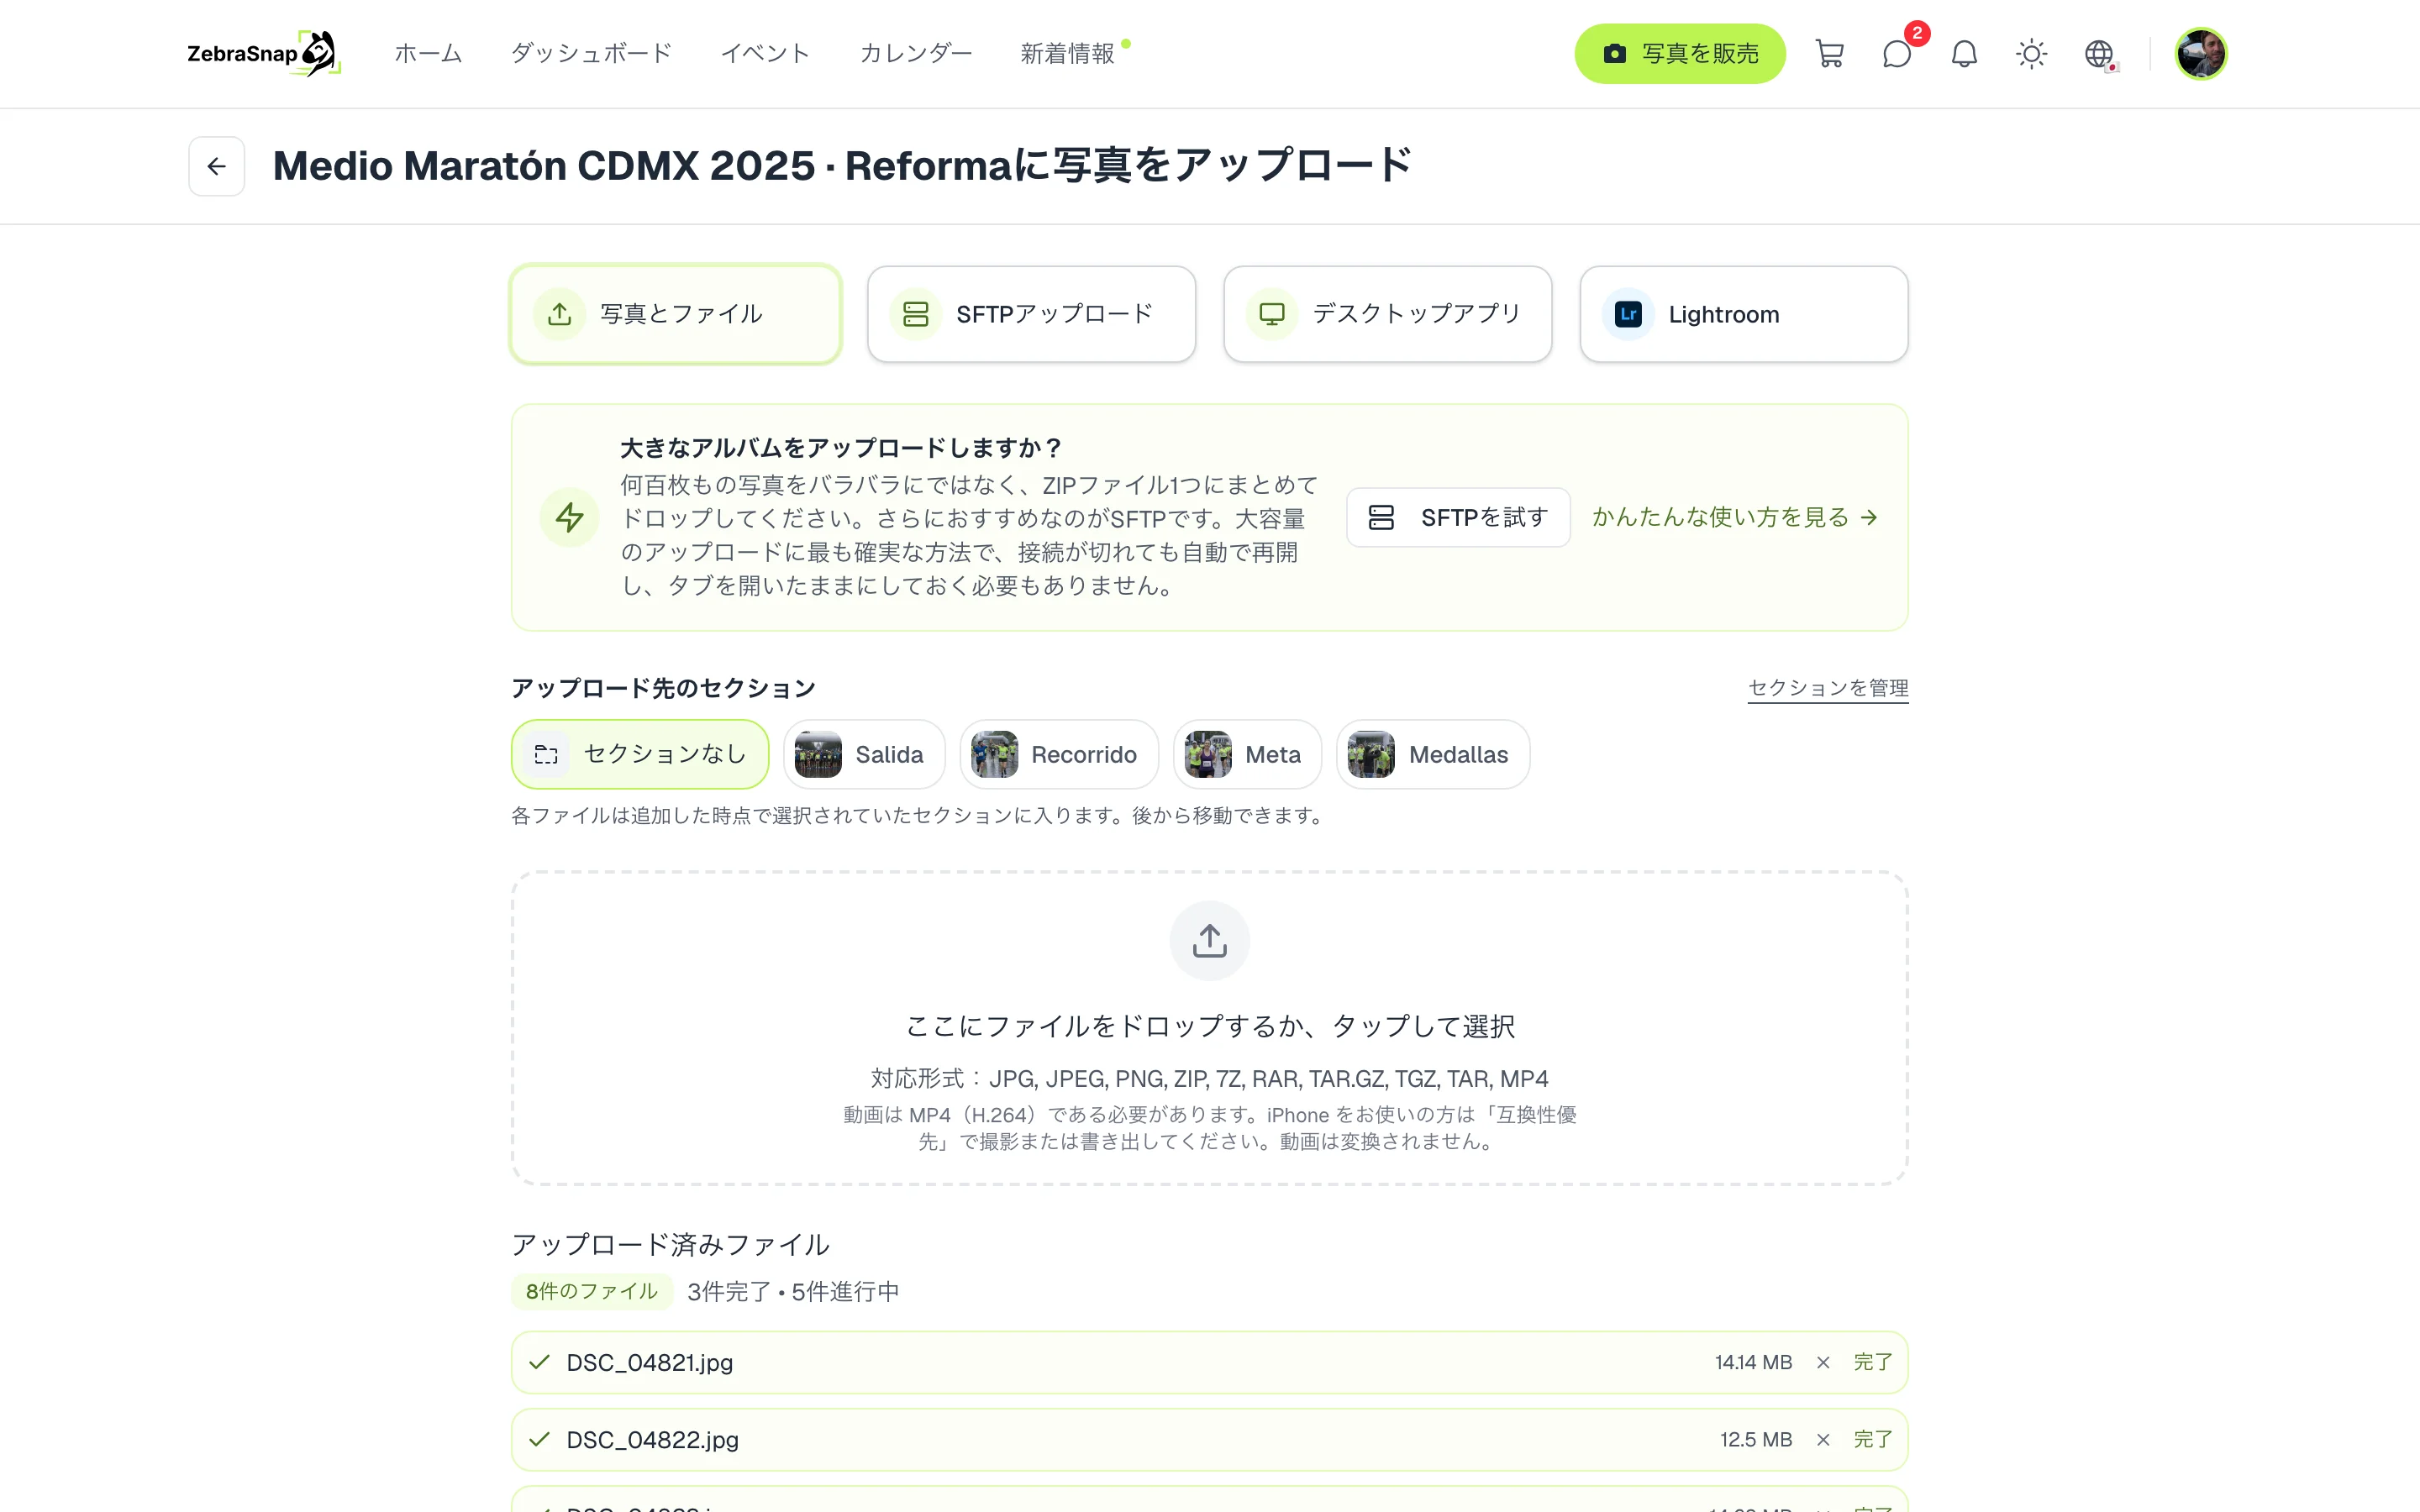
Task: Open the user profile avatar menu
Action: click(x=2200, y=54)
